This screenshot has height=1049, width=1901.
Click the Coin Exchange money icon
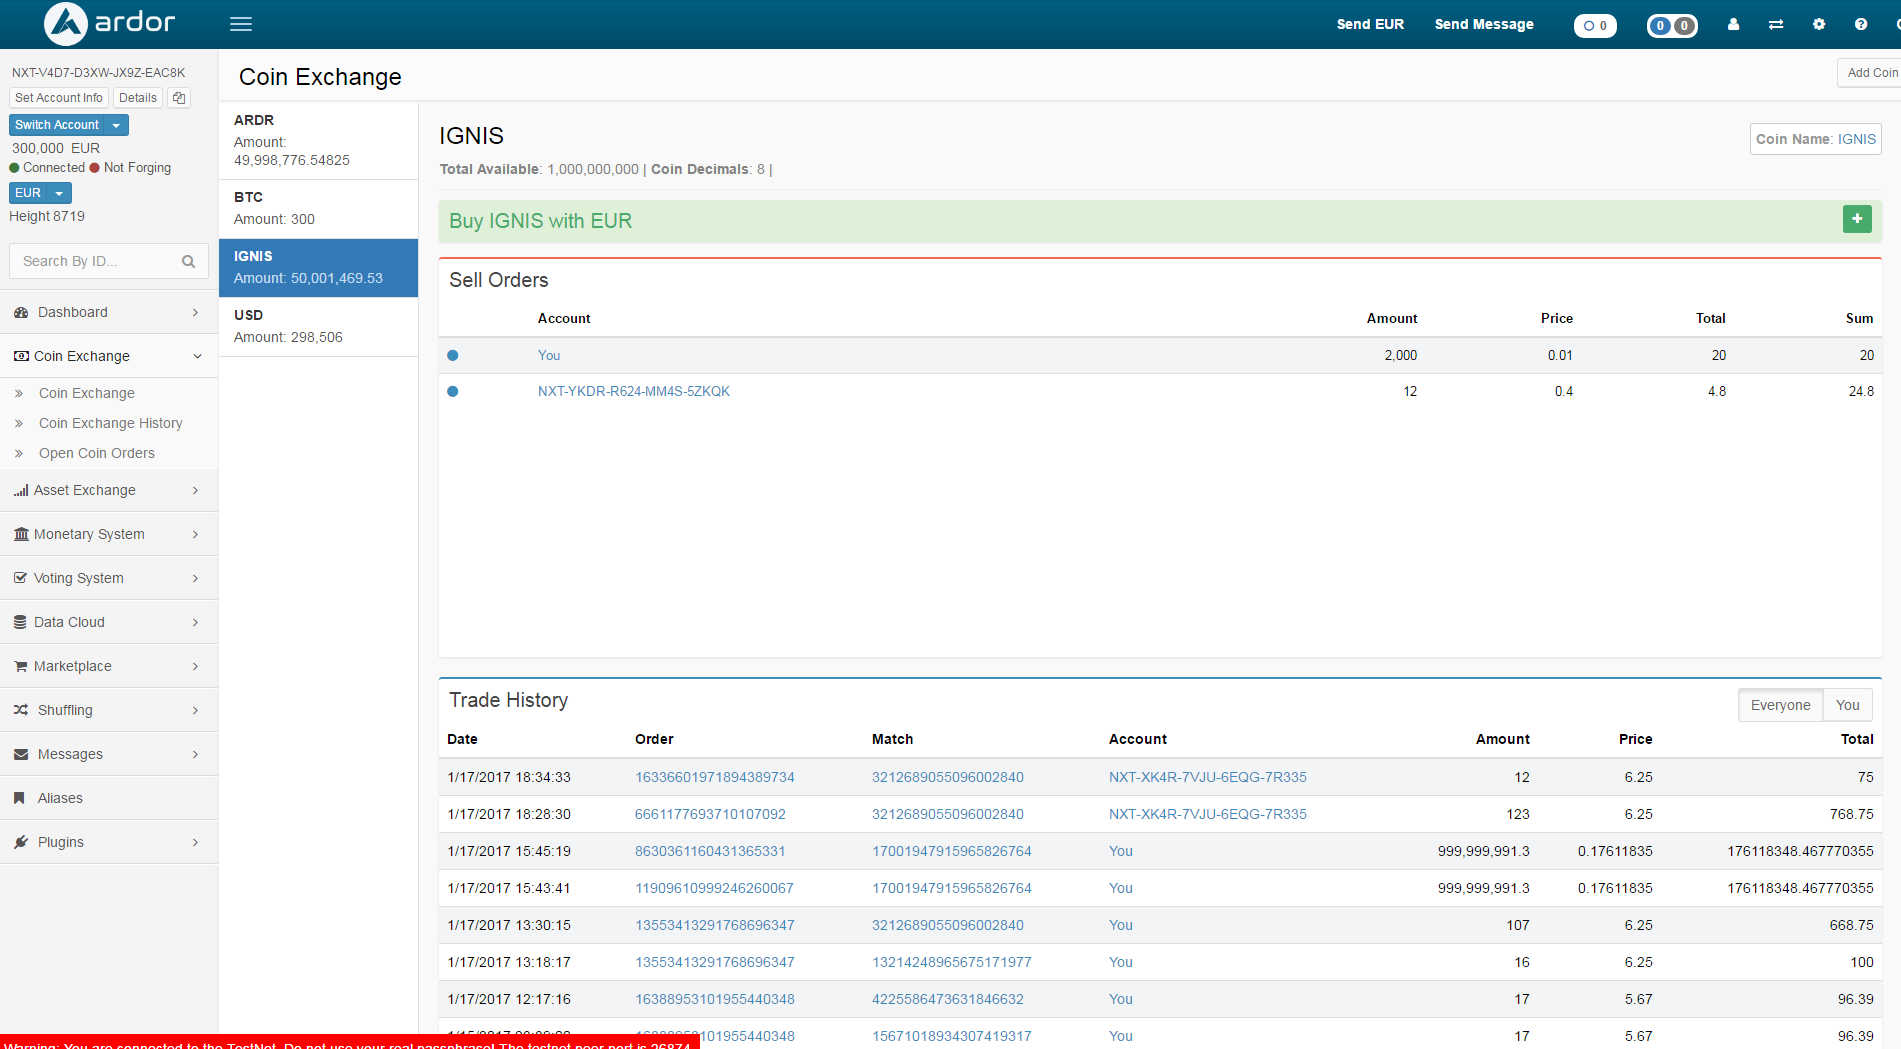point(21,356)
